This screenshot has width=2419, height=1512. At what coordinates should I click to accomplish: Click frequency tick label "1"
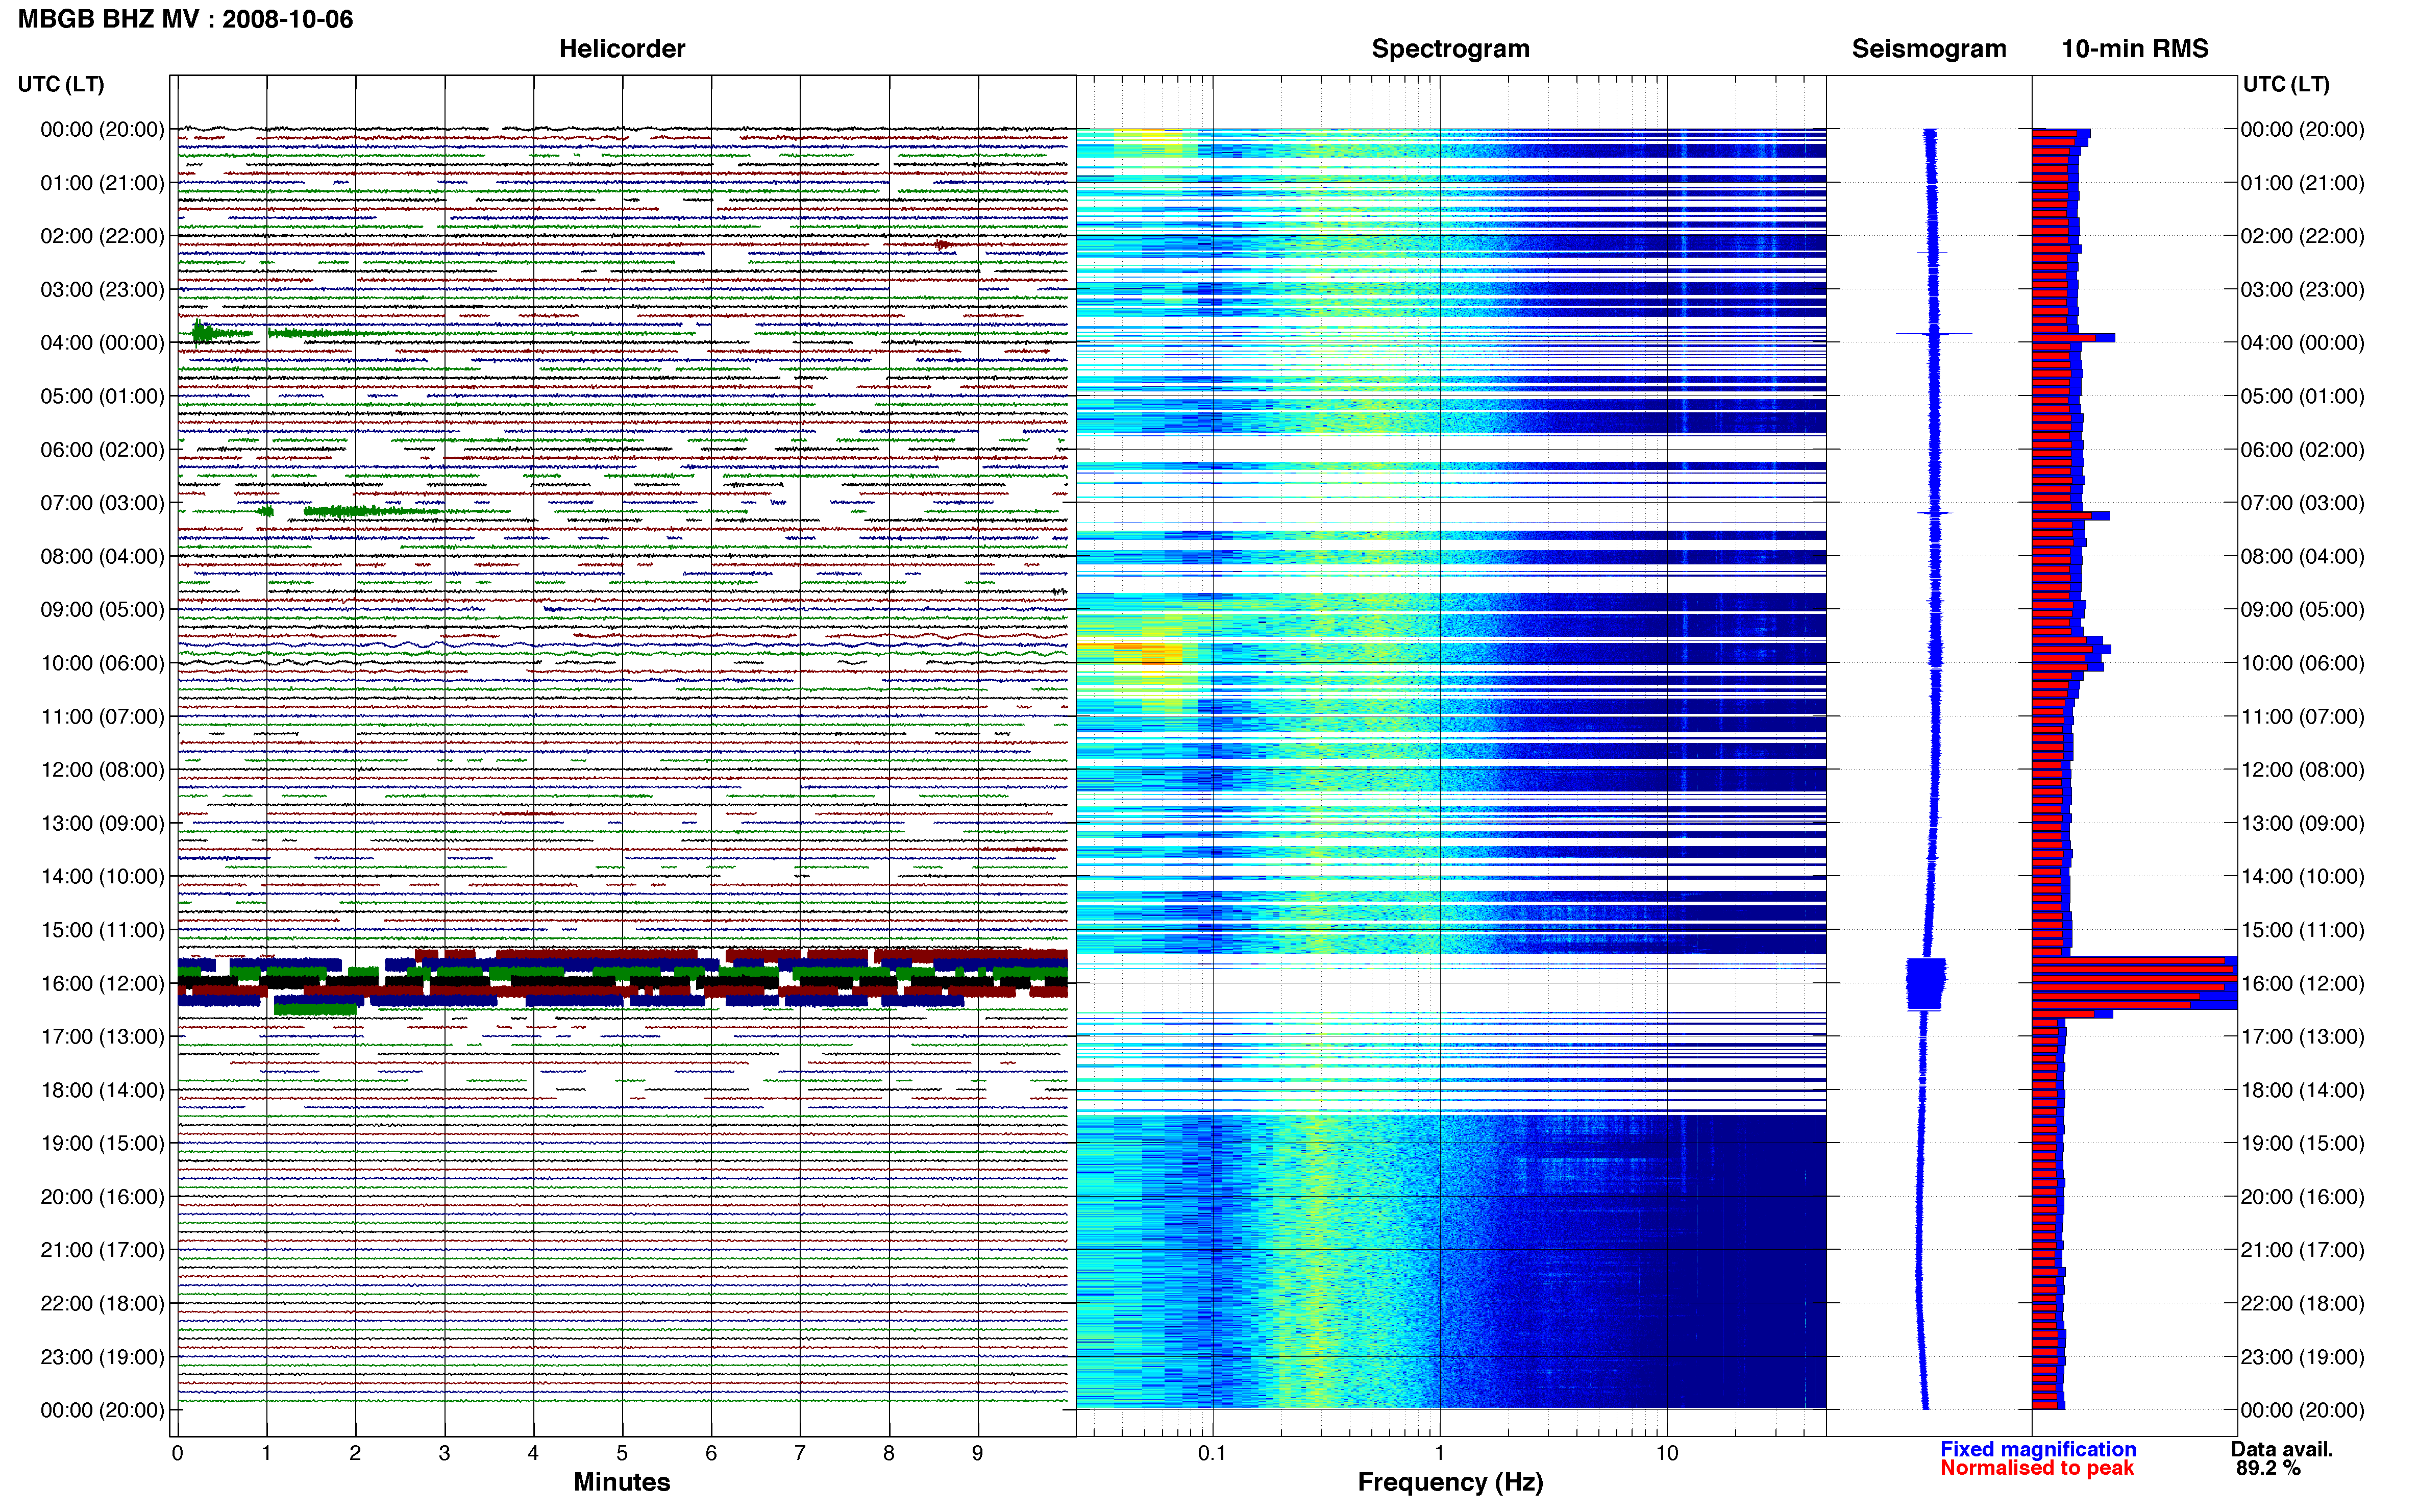click(1439, 1453)
